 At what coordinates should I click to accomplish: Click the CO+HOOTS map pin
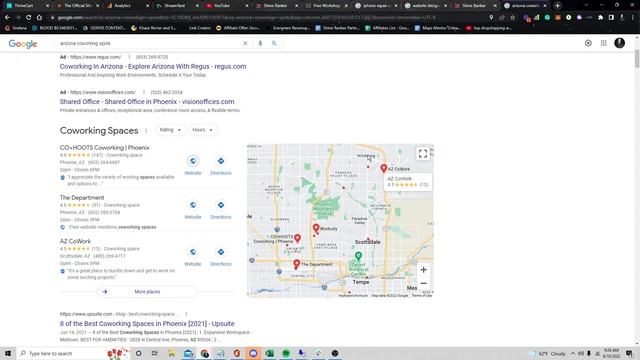(298, 238)
